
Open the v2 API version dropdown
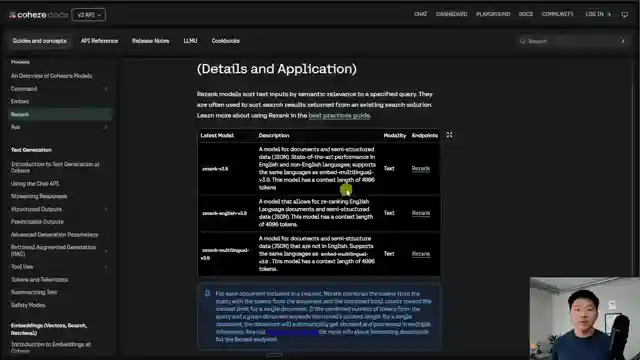point(89,15)
